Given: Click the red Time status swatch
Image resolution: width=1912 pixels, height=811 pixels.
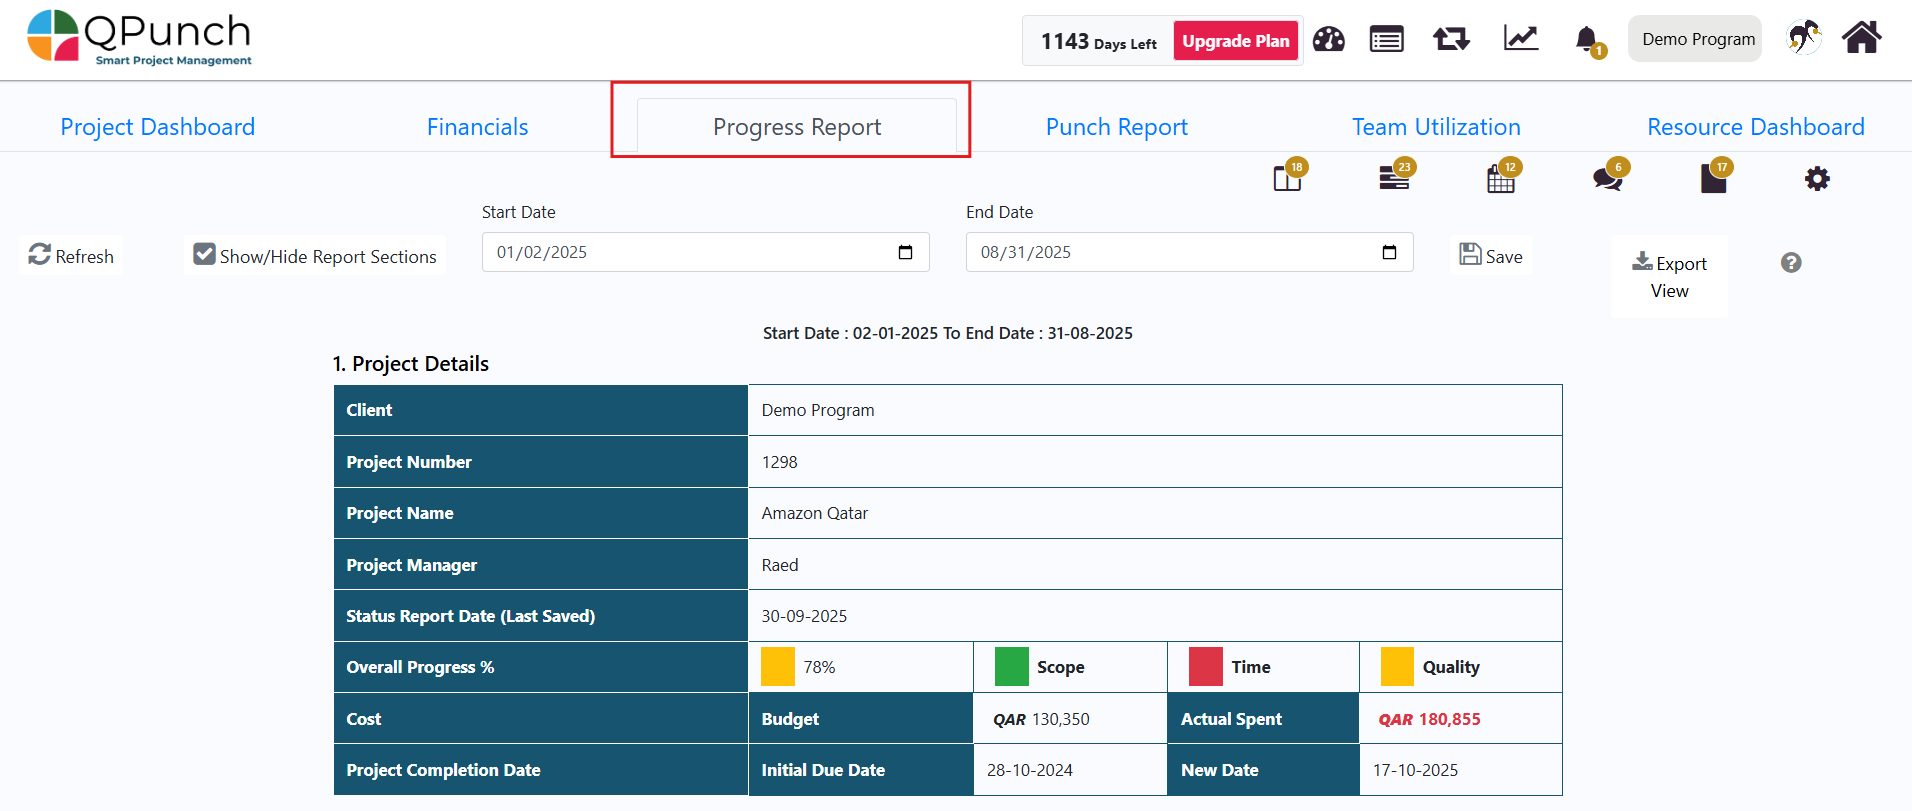Looking at the screenshot, I should 1205,667.
